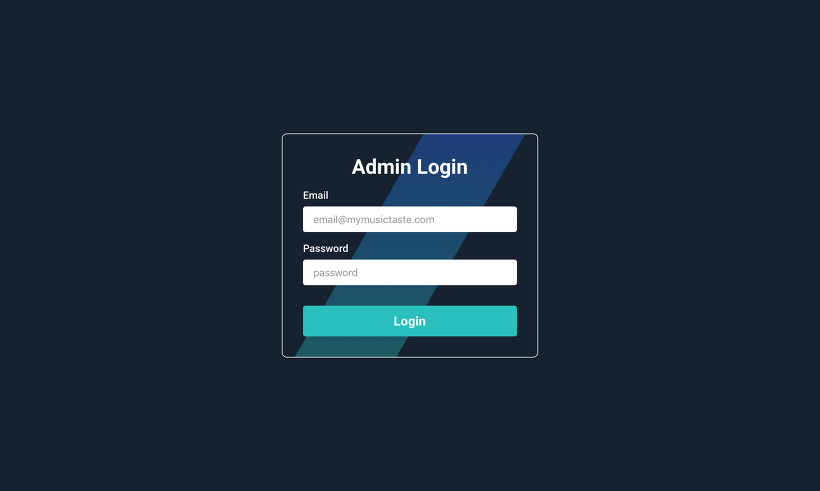Click the word 'Admin' in the title
Screen dimensions: 820x491
[381, 167]
